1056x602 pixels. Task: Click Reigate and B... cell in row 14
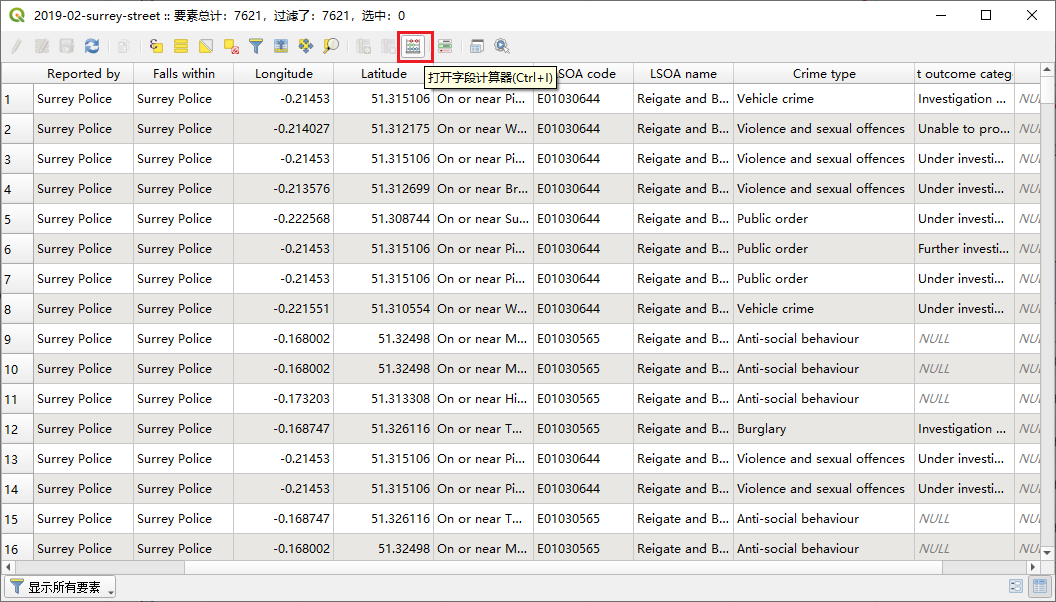684,489
